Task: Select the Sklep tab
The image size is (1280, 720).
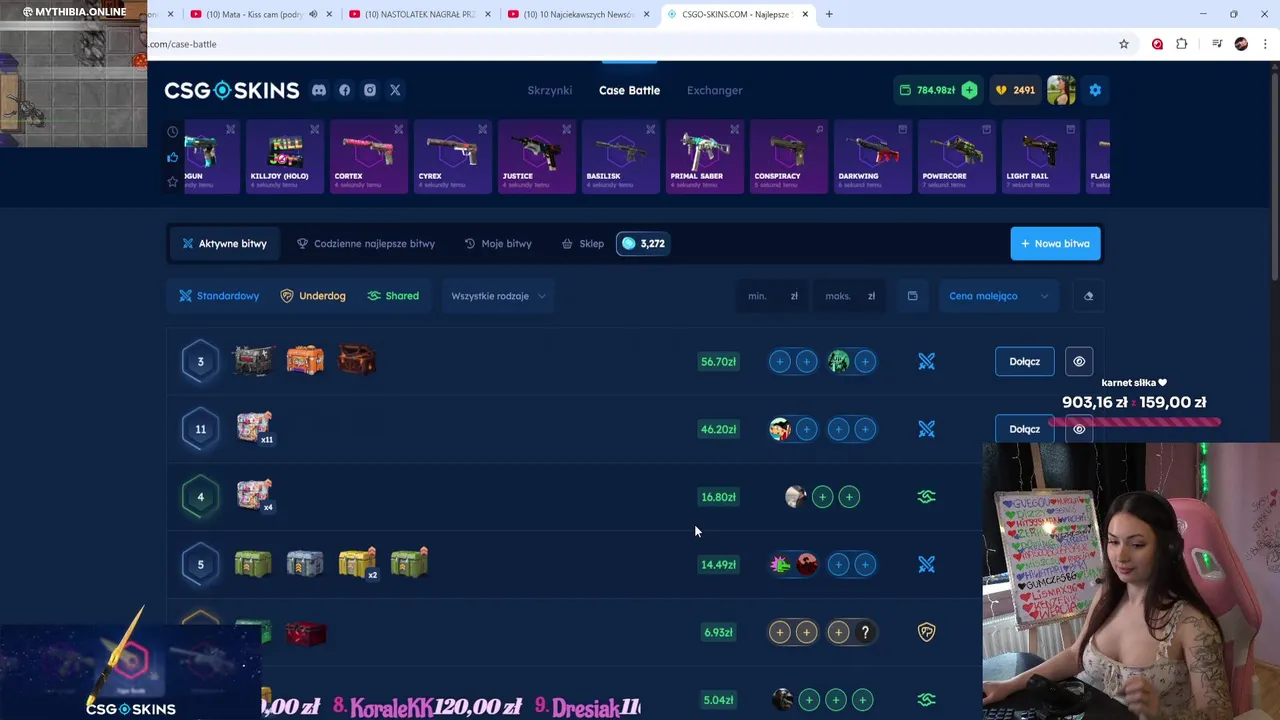Action: pyautogui.click(x=583, y=243)
